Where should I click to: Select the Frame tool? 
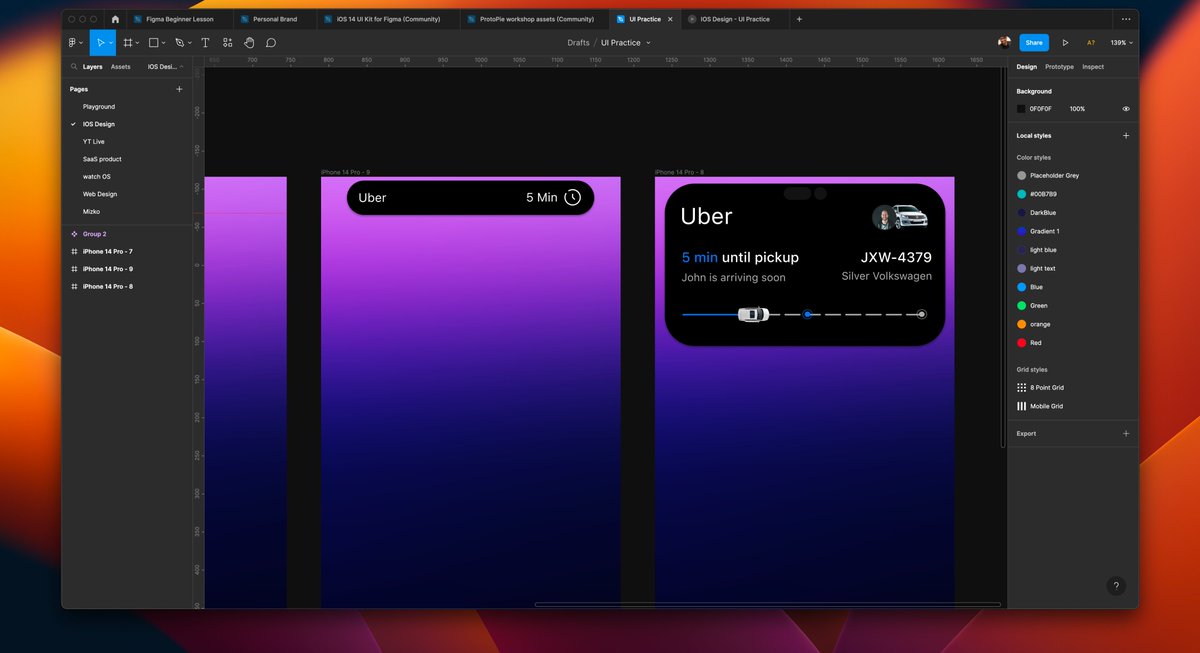[128, 43]
